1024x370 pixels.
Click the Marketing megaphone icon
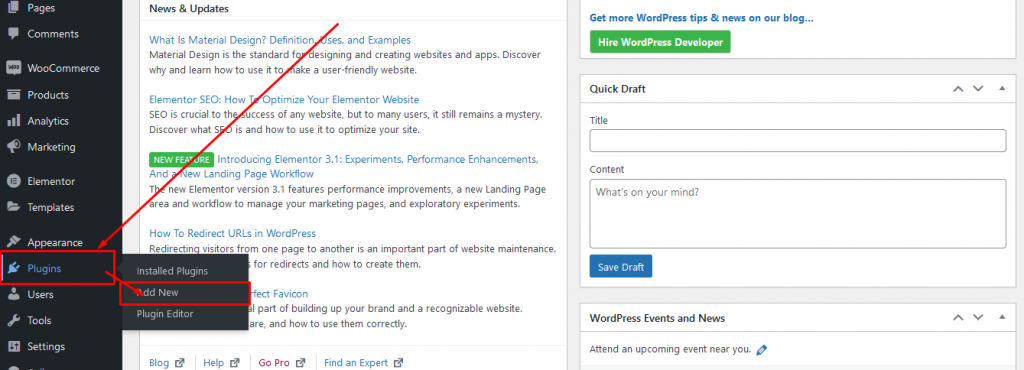coord(13,147)
